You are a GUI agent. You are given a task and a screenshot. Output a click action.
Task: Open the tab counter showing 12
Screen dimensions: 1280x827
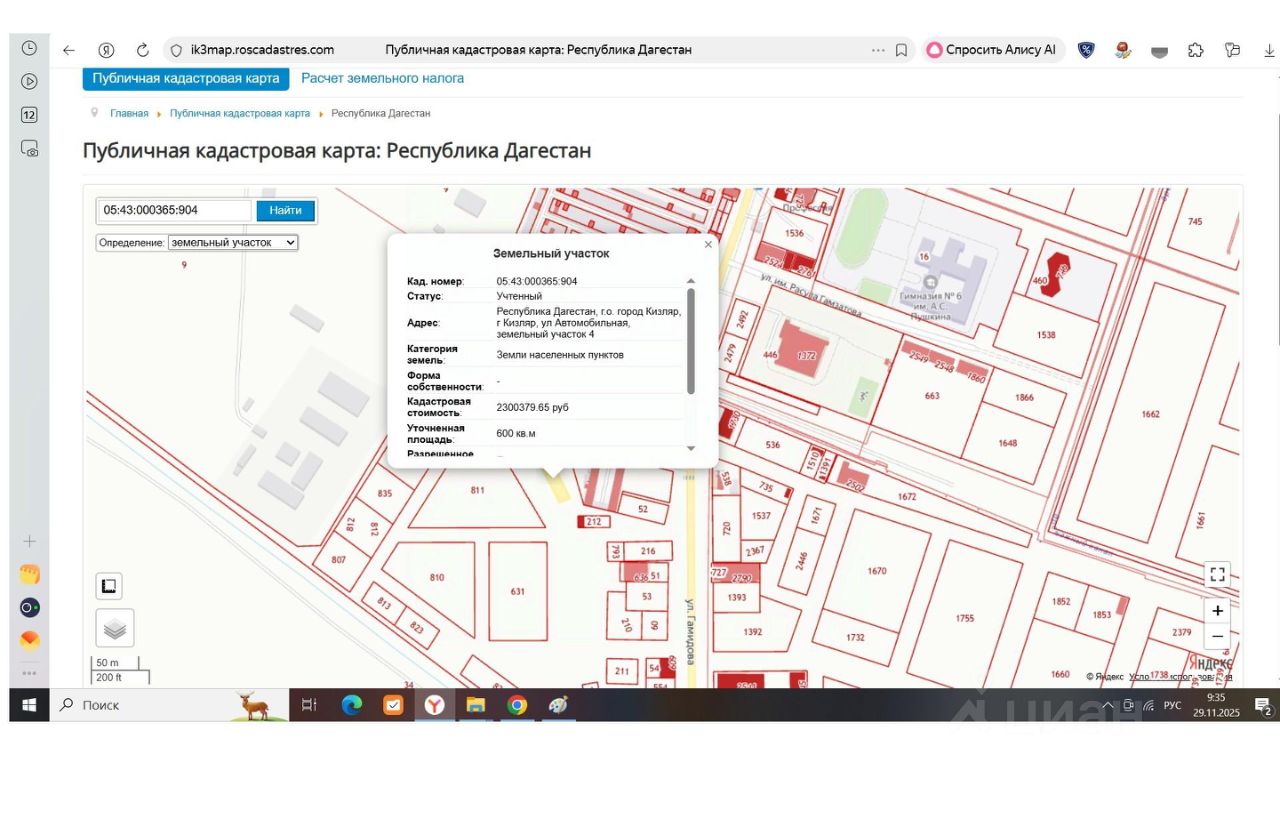29,114
